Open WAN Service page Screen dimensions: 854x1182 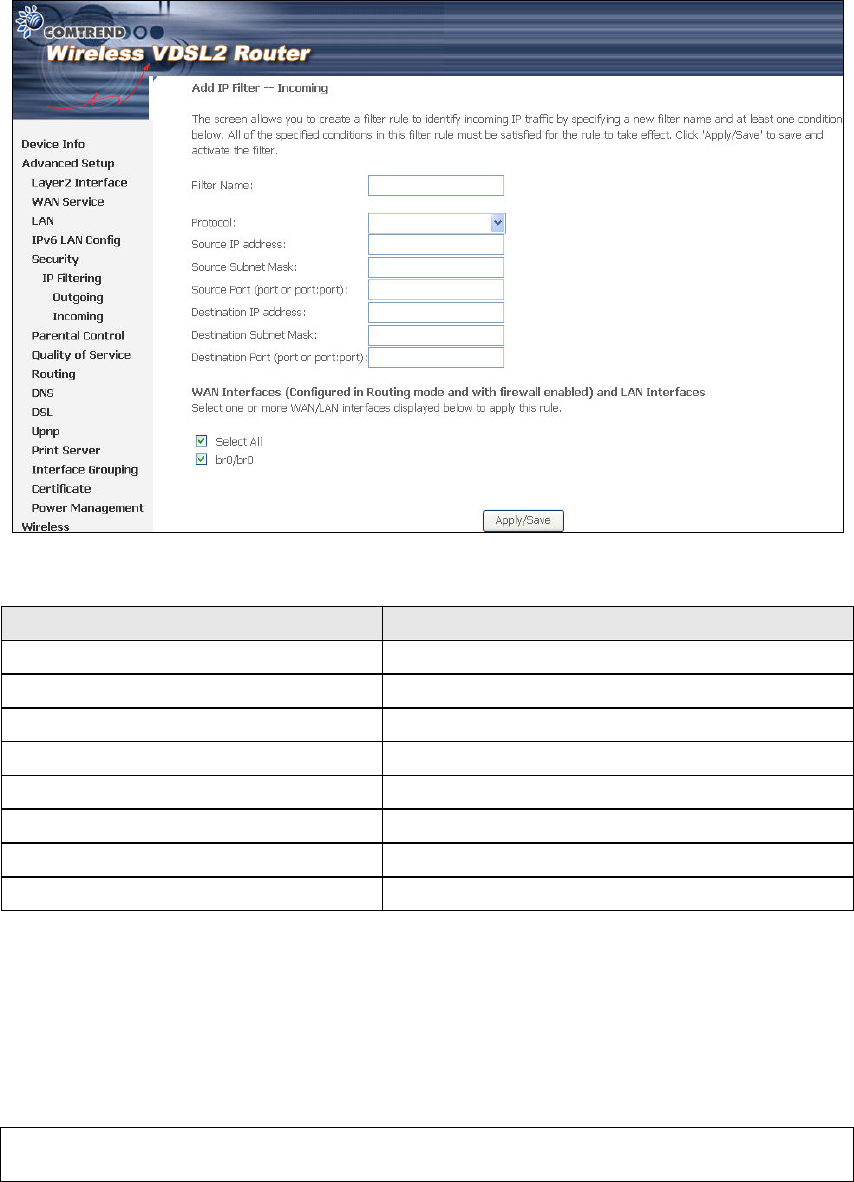(68, 201)
